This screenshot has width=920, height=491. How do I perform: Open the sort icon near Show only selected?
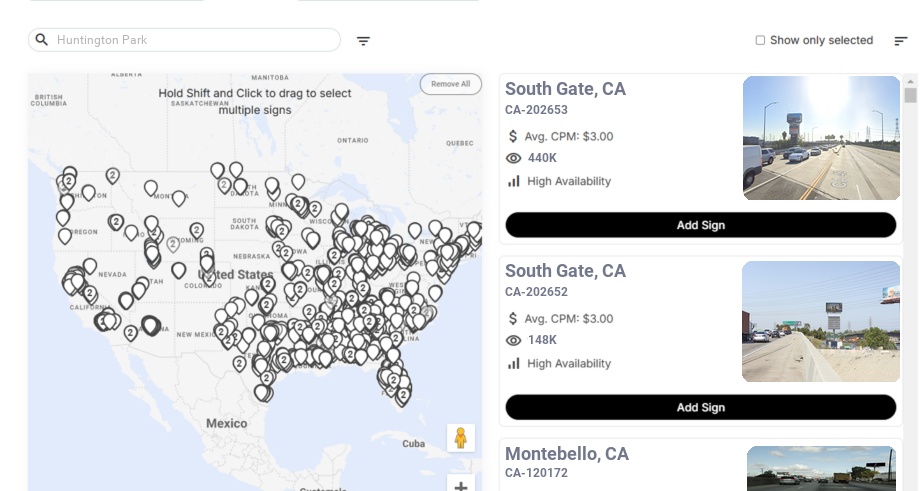click(900, 41)
